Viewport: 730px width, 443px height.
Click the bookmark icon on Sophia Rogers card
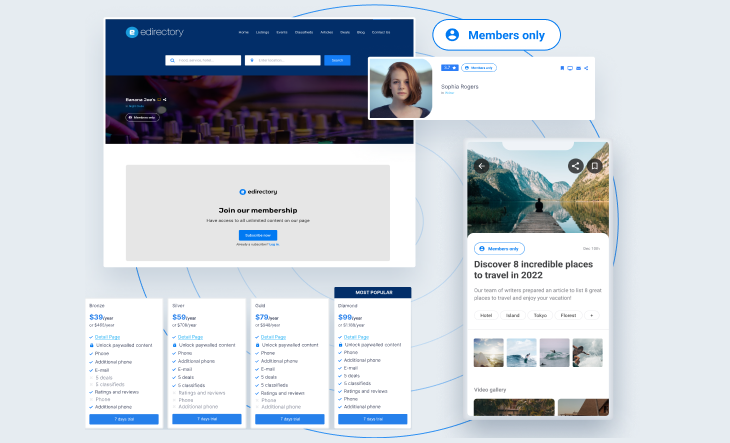(x=562, y=68)
